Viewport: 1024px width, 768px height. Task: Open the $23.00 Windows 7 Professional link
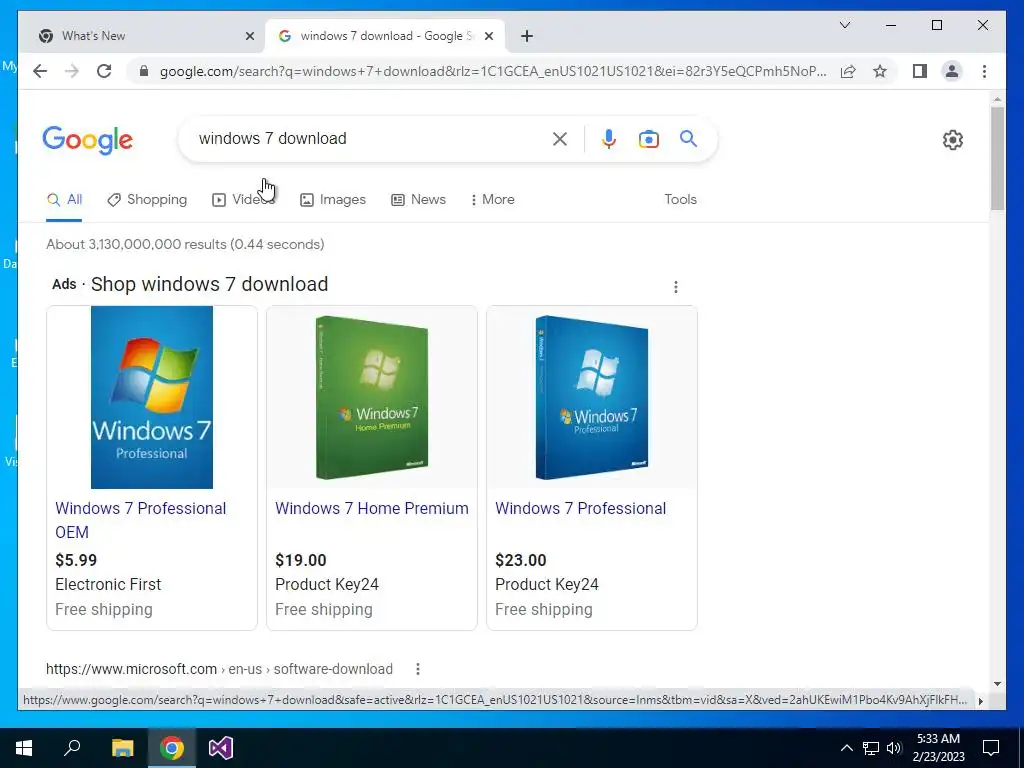point(581,508)
